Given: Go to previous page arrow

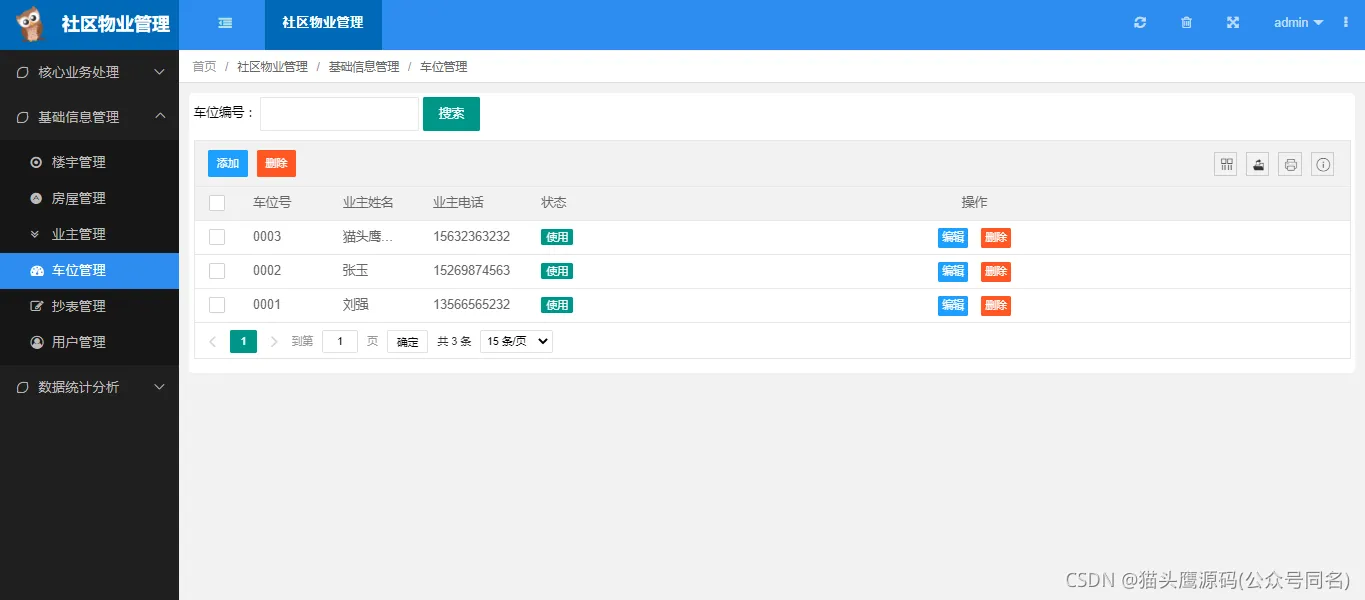Looking at the screenshot, I should (212, 342).
